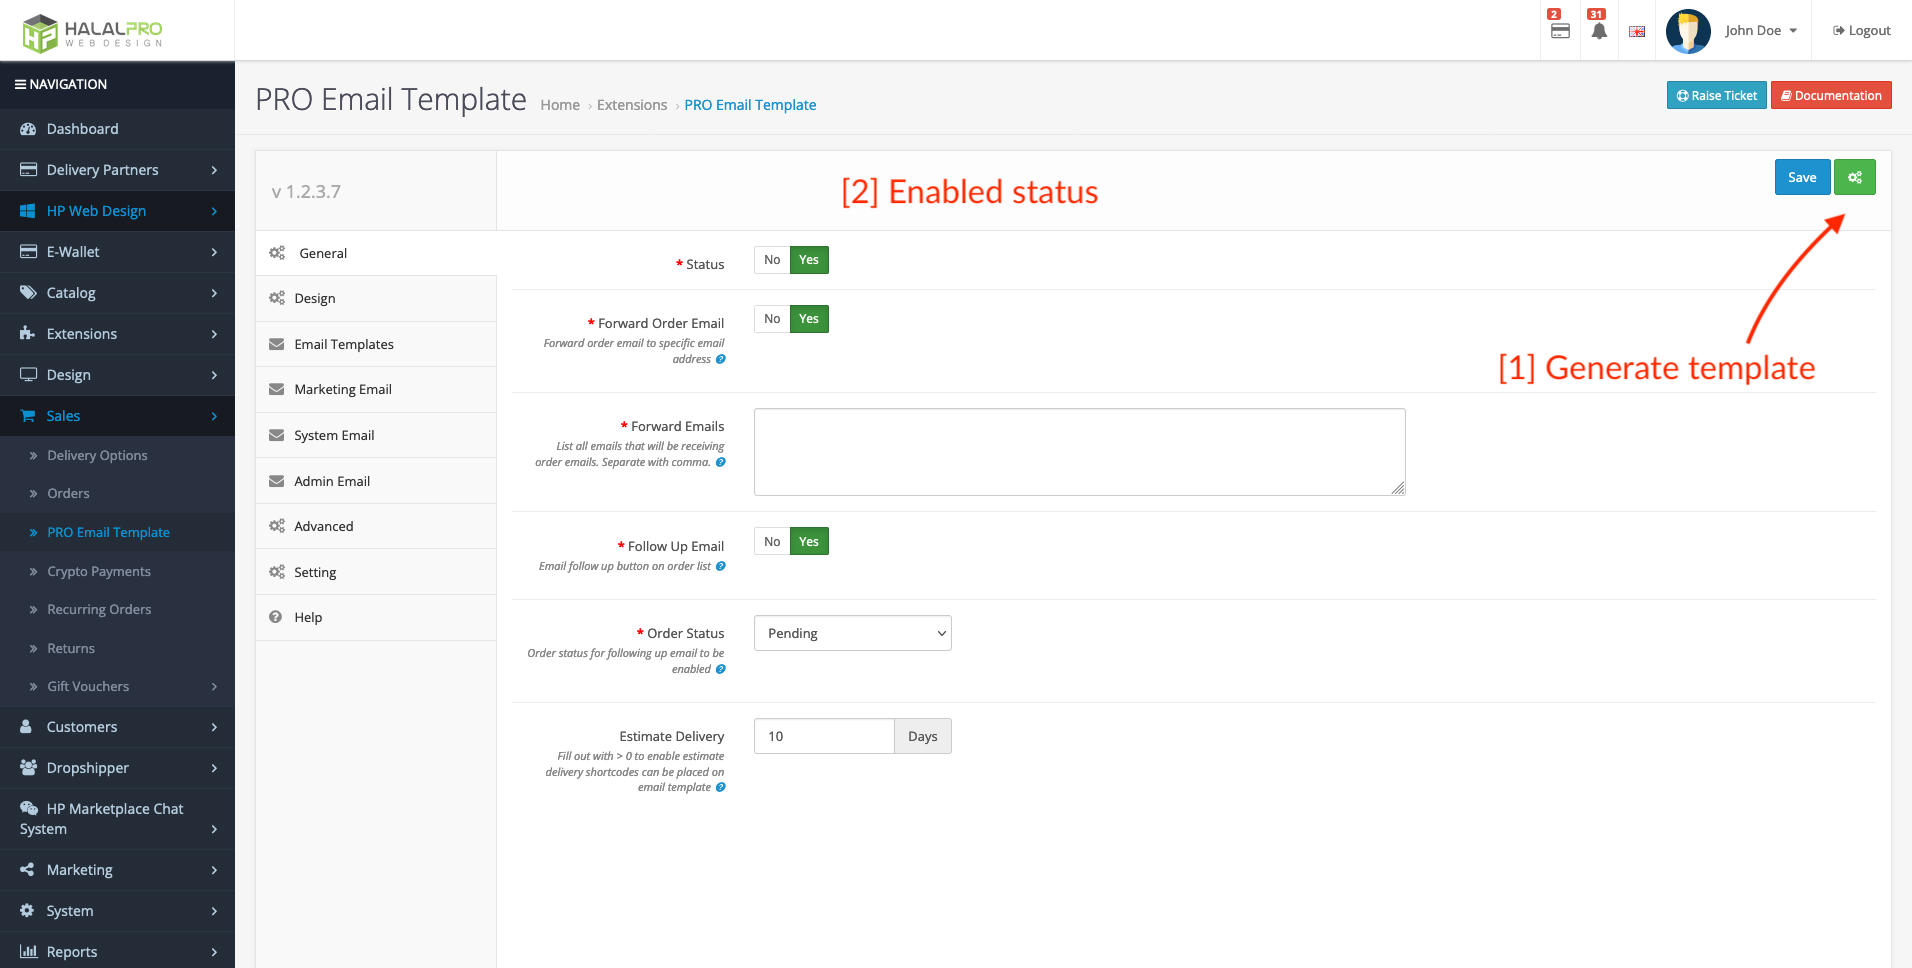This screenshot has height=968, width=1912.
Task: Open the Documentation button
Action: point(1831,96)
